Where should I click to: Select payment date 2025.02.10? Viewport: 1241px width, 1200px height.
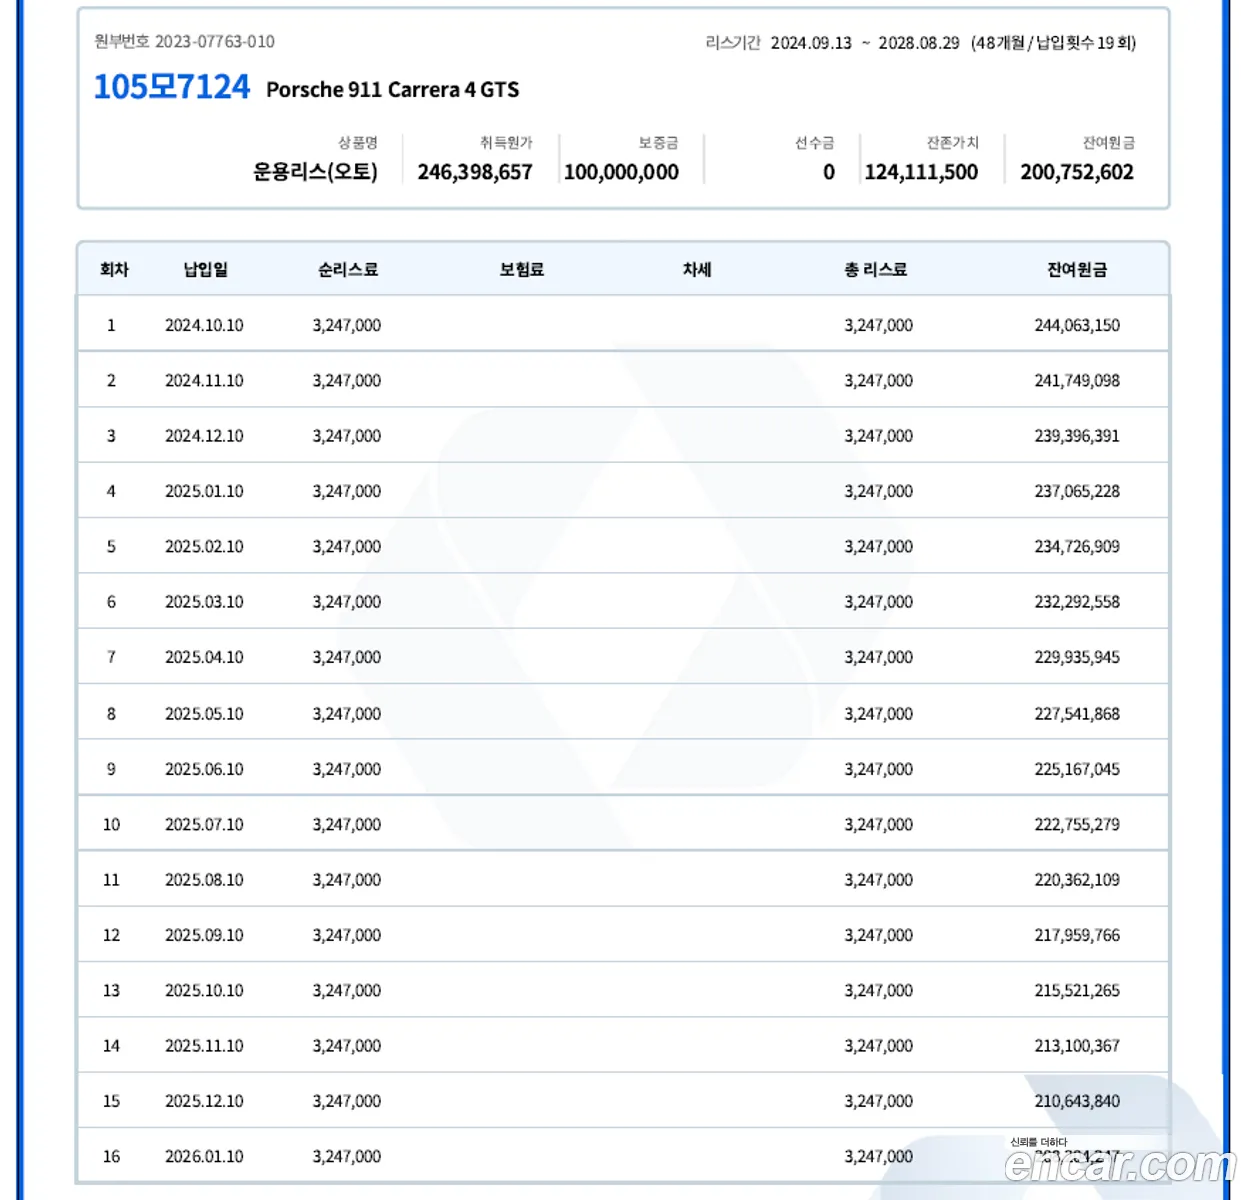[x=204, y=547]
